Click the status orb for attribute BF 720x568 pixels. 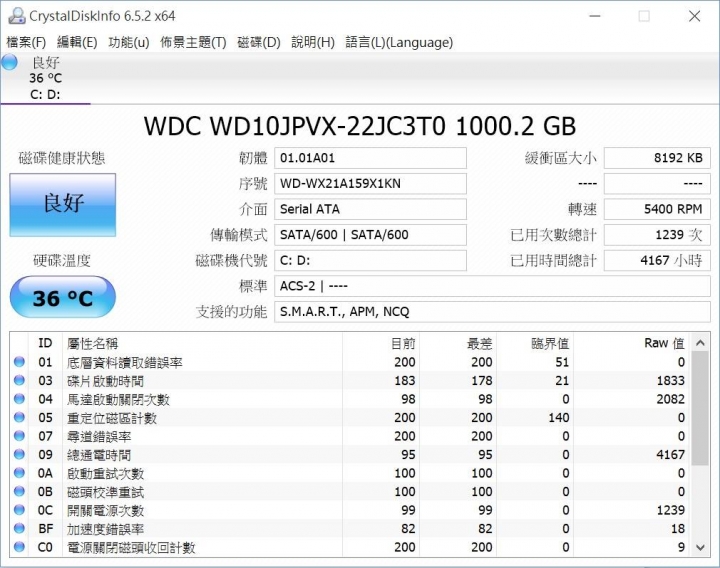(19, 529)
